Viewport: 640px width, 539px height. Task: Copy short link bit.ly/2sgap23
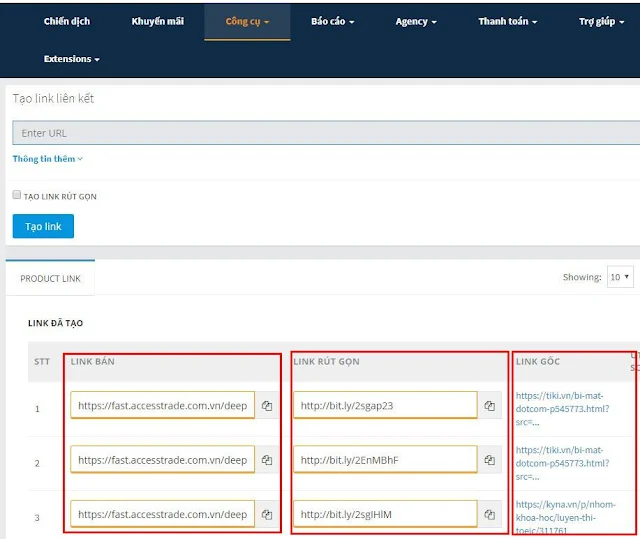click(x=490, y=406)
